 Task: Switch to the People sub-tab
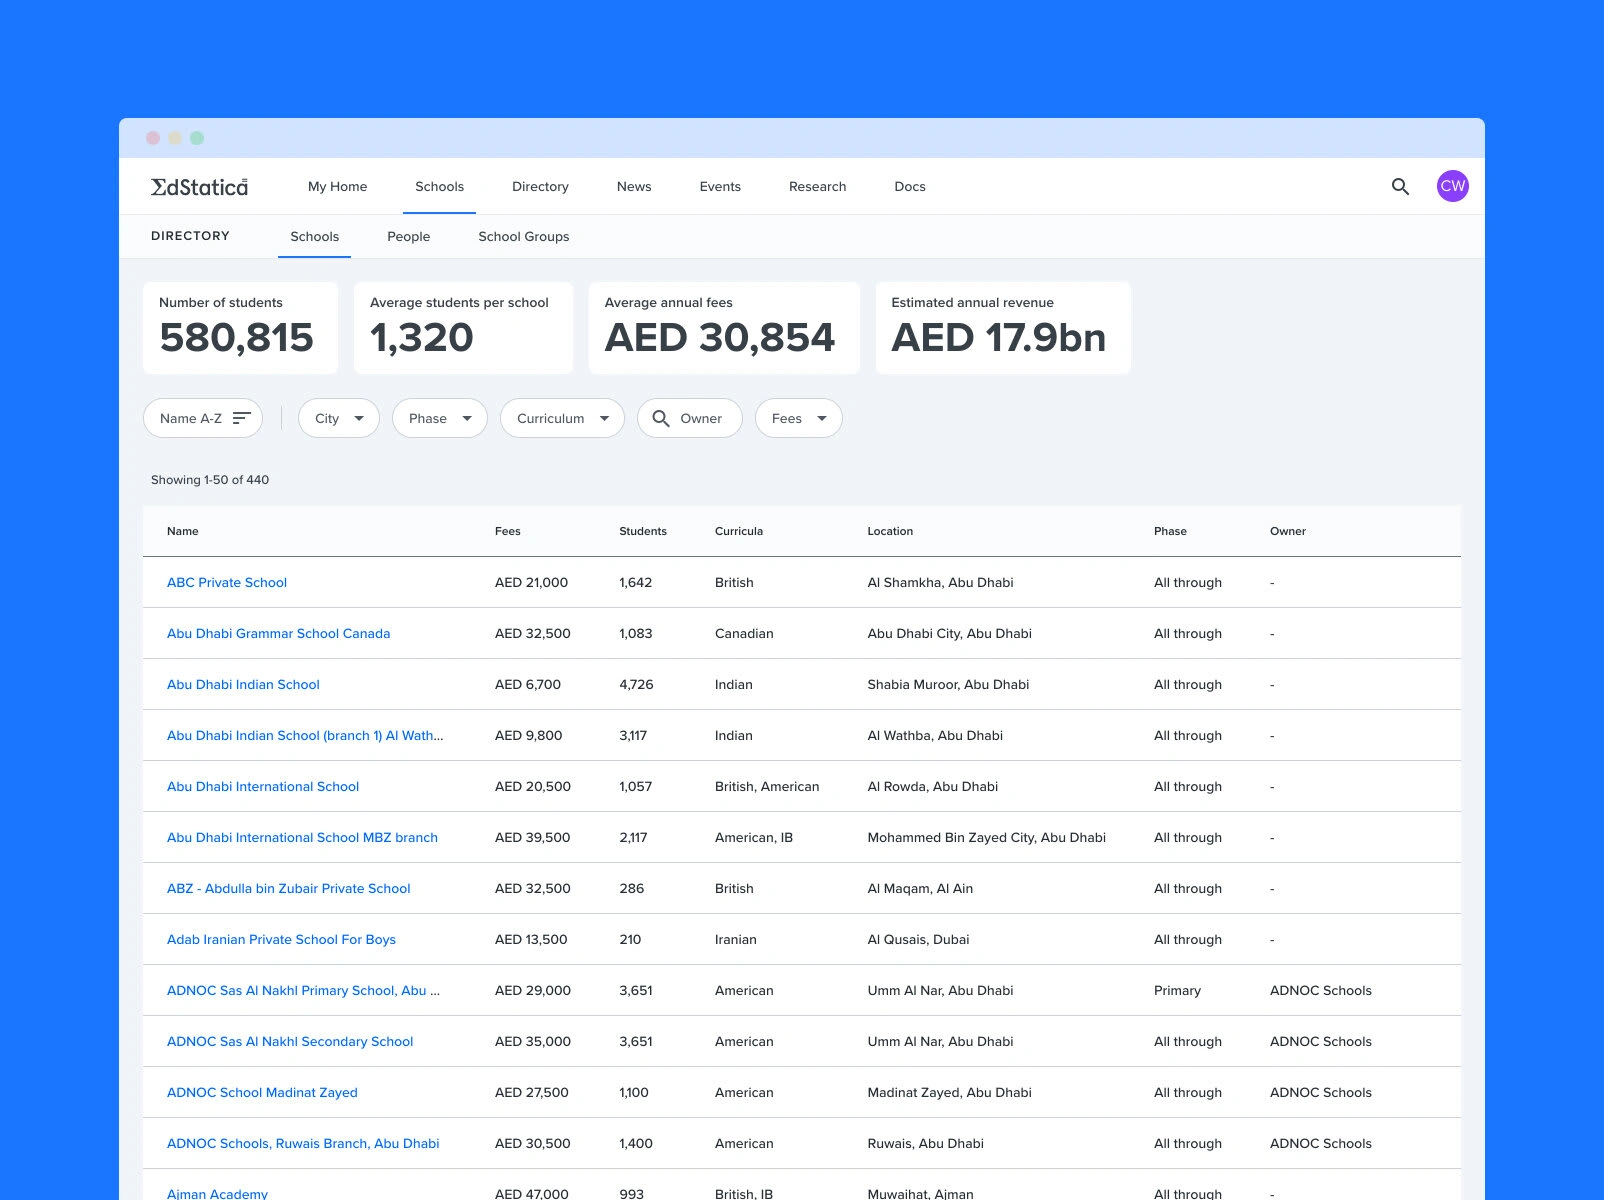tap(409, 236)
